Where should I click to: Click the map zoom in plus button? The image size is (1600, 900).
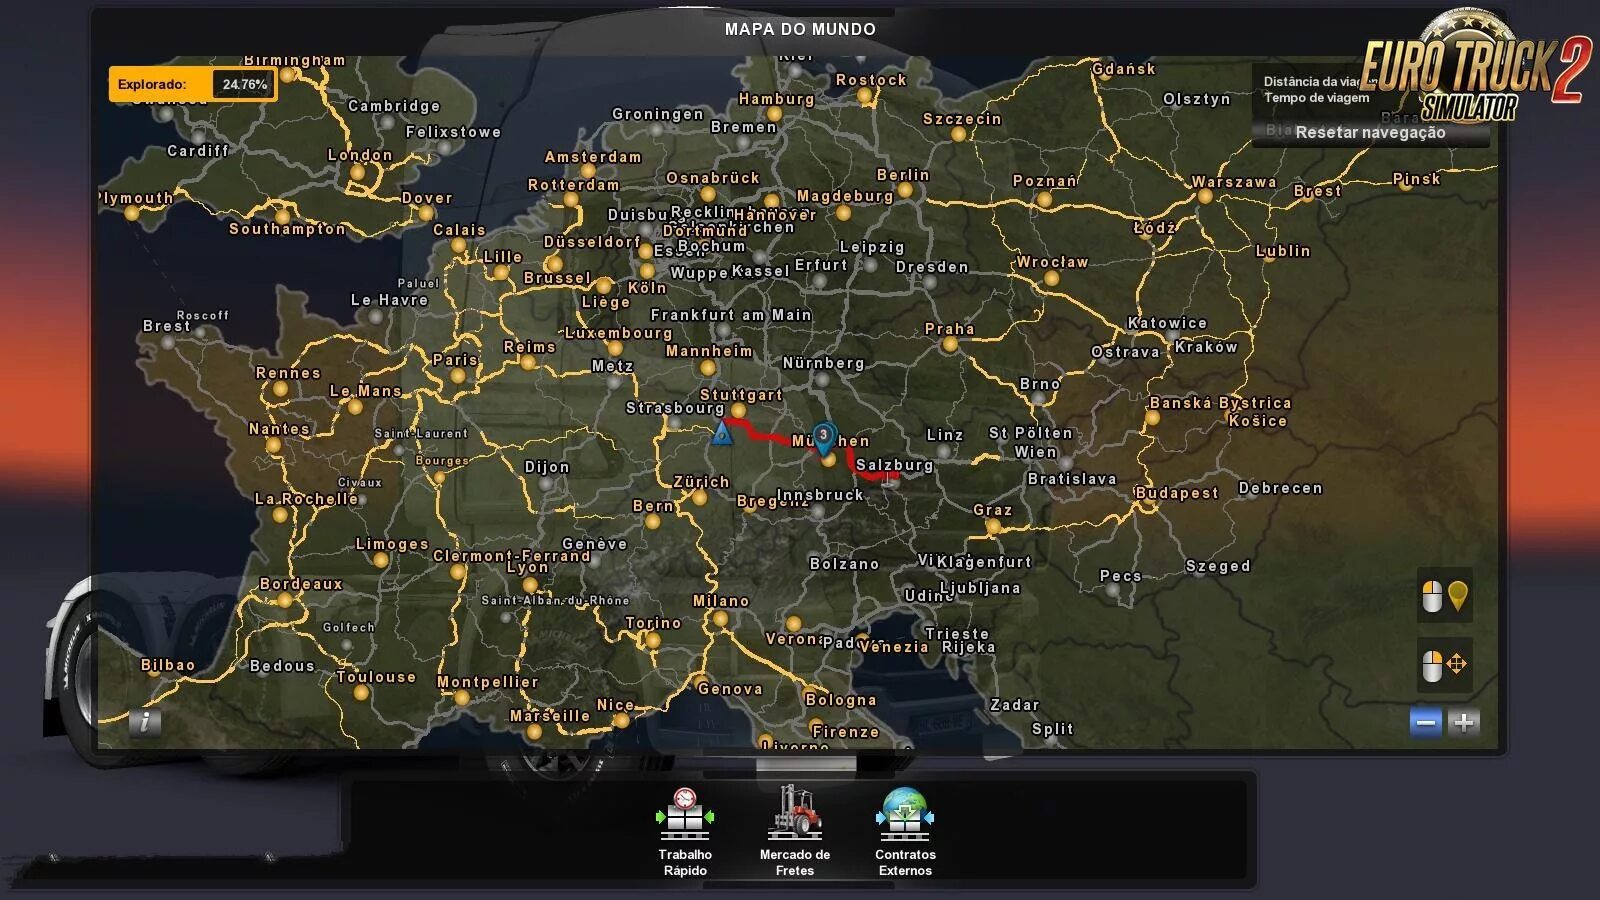(x=1464, y=722)
